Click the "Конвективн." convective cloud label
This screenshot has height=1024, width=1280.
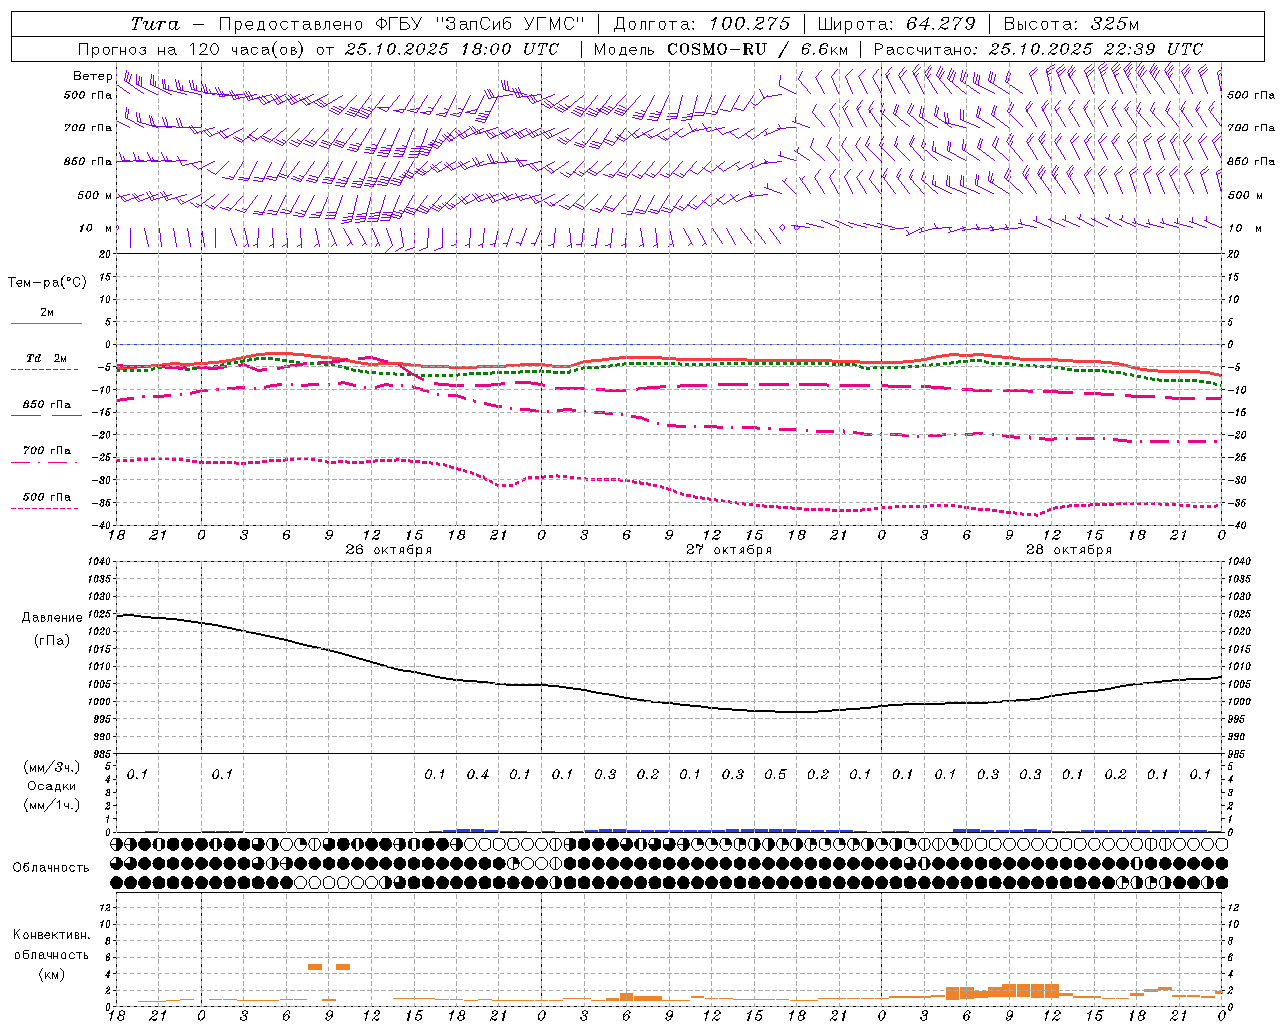coord(51,935)
